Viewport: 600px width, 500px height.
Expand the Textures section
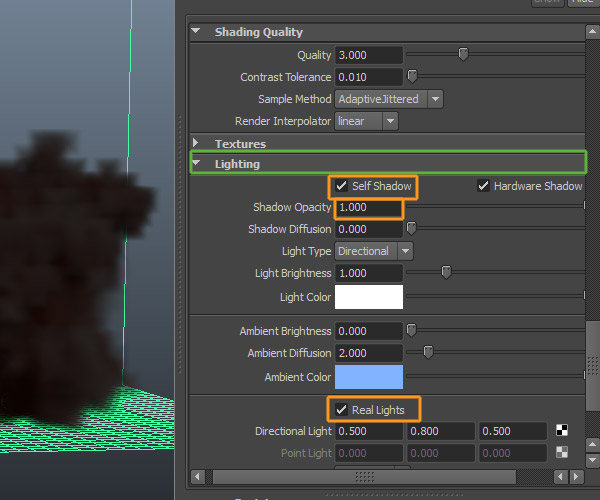(196, 143)
